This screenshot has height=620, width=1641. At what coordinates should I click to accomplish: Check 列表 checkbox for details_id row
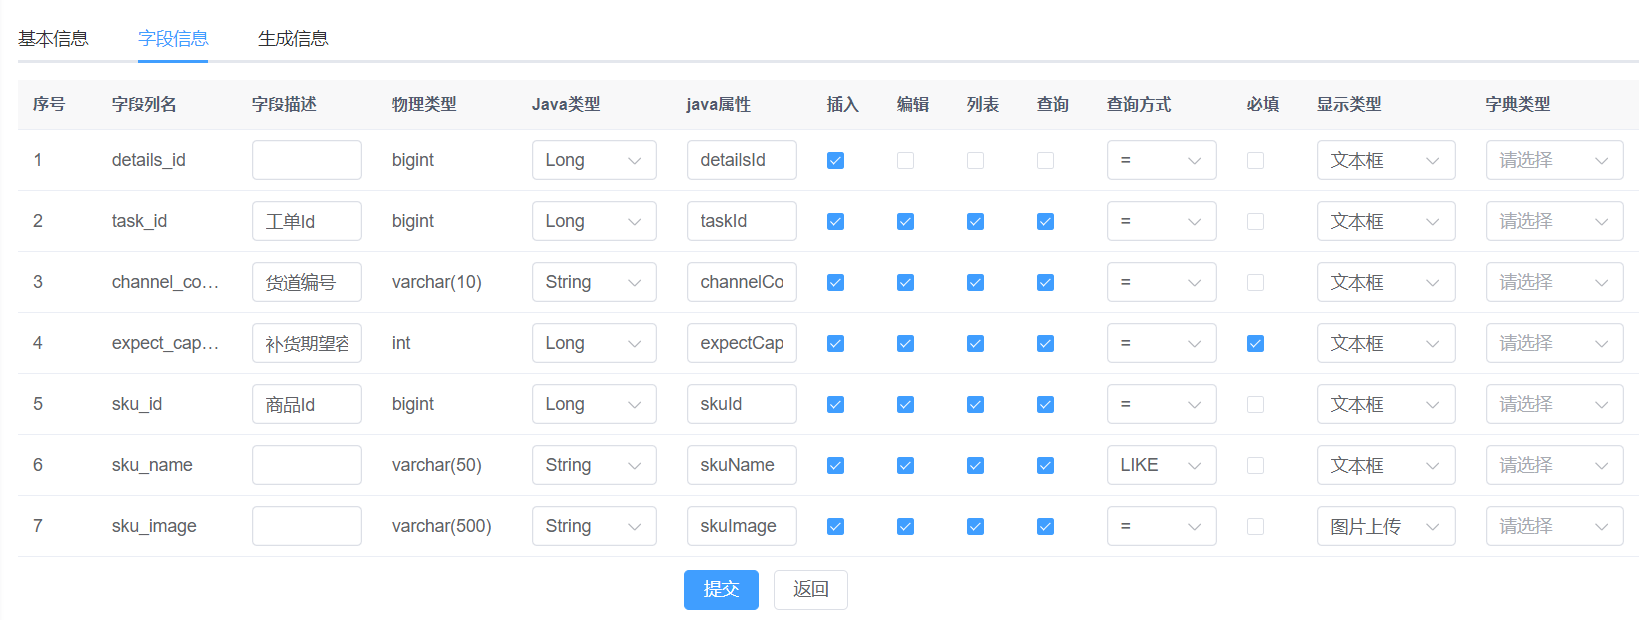[975, 161]
